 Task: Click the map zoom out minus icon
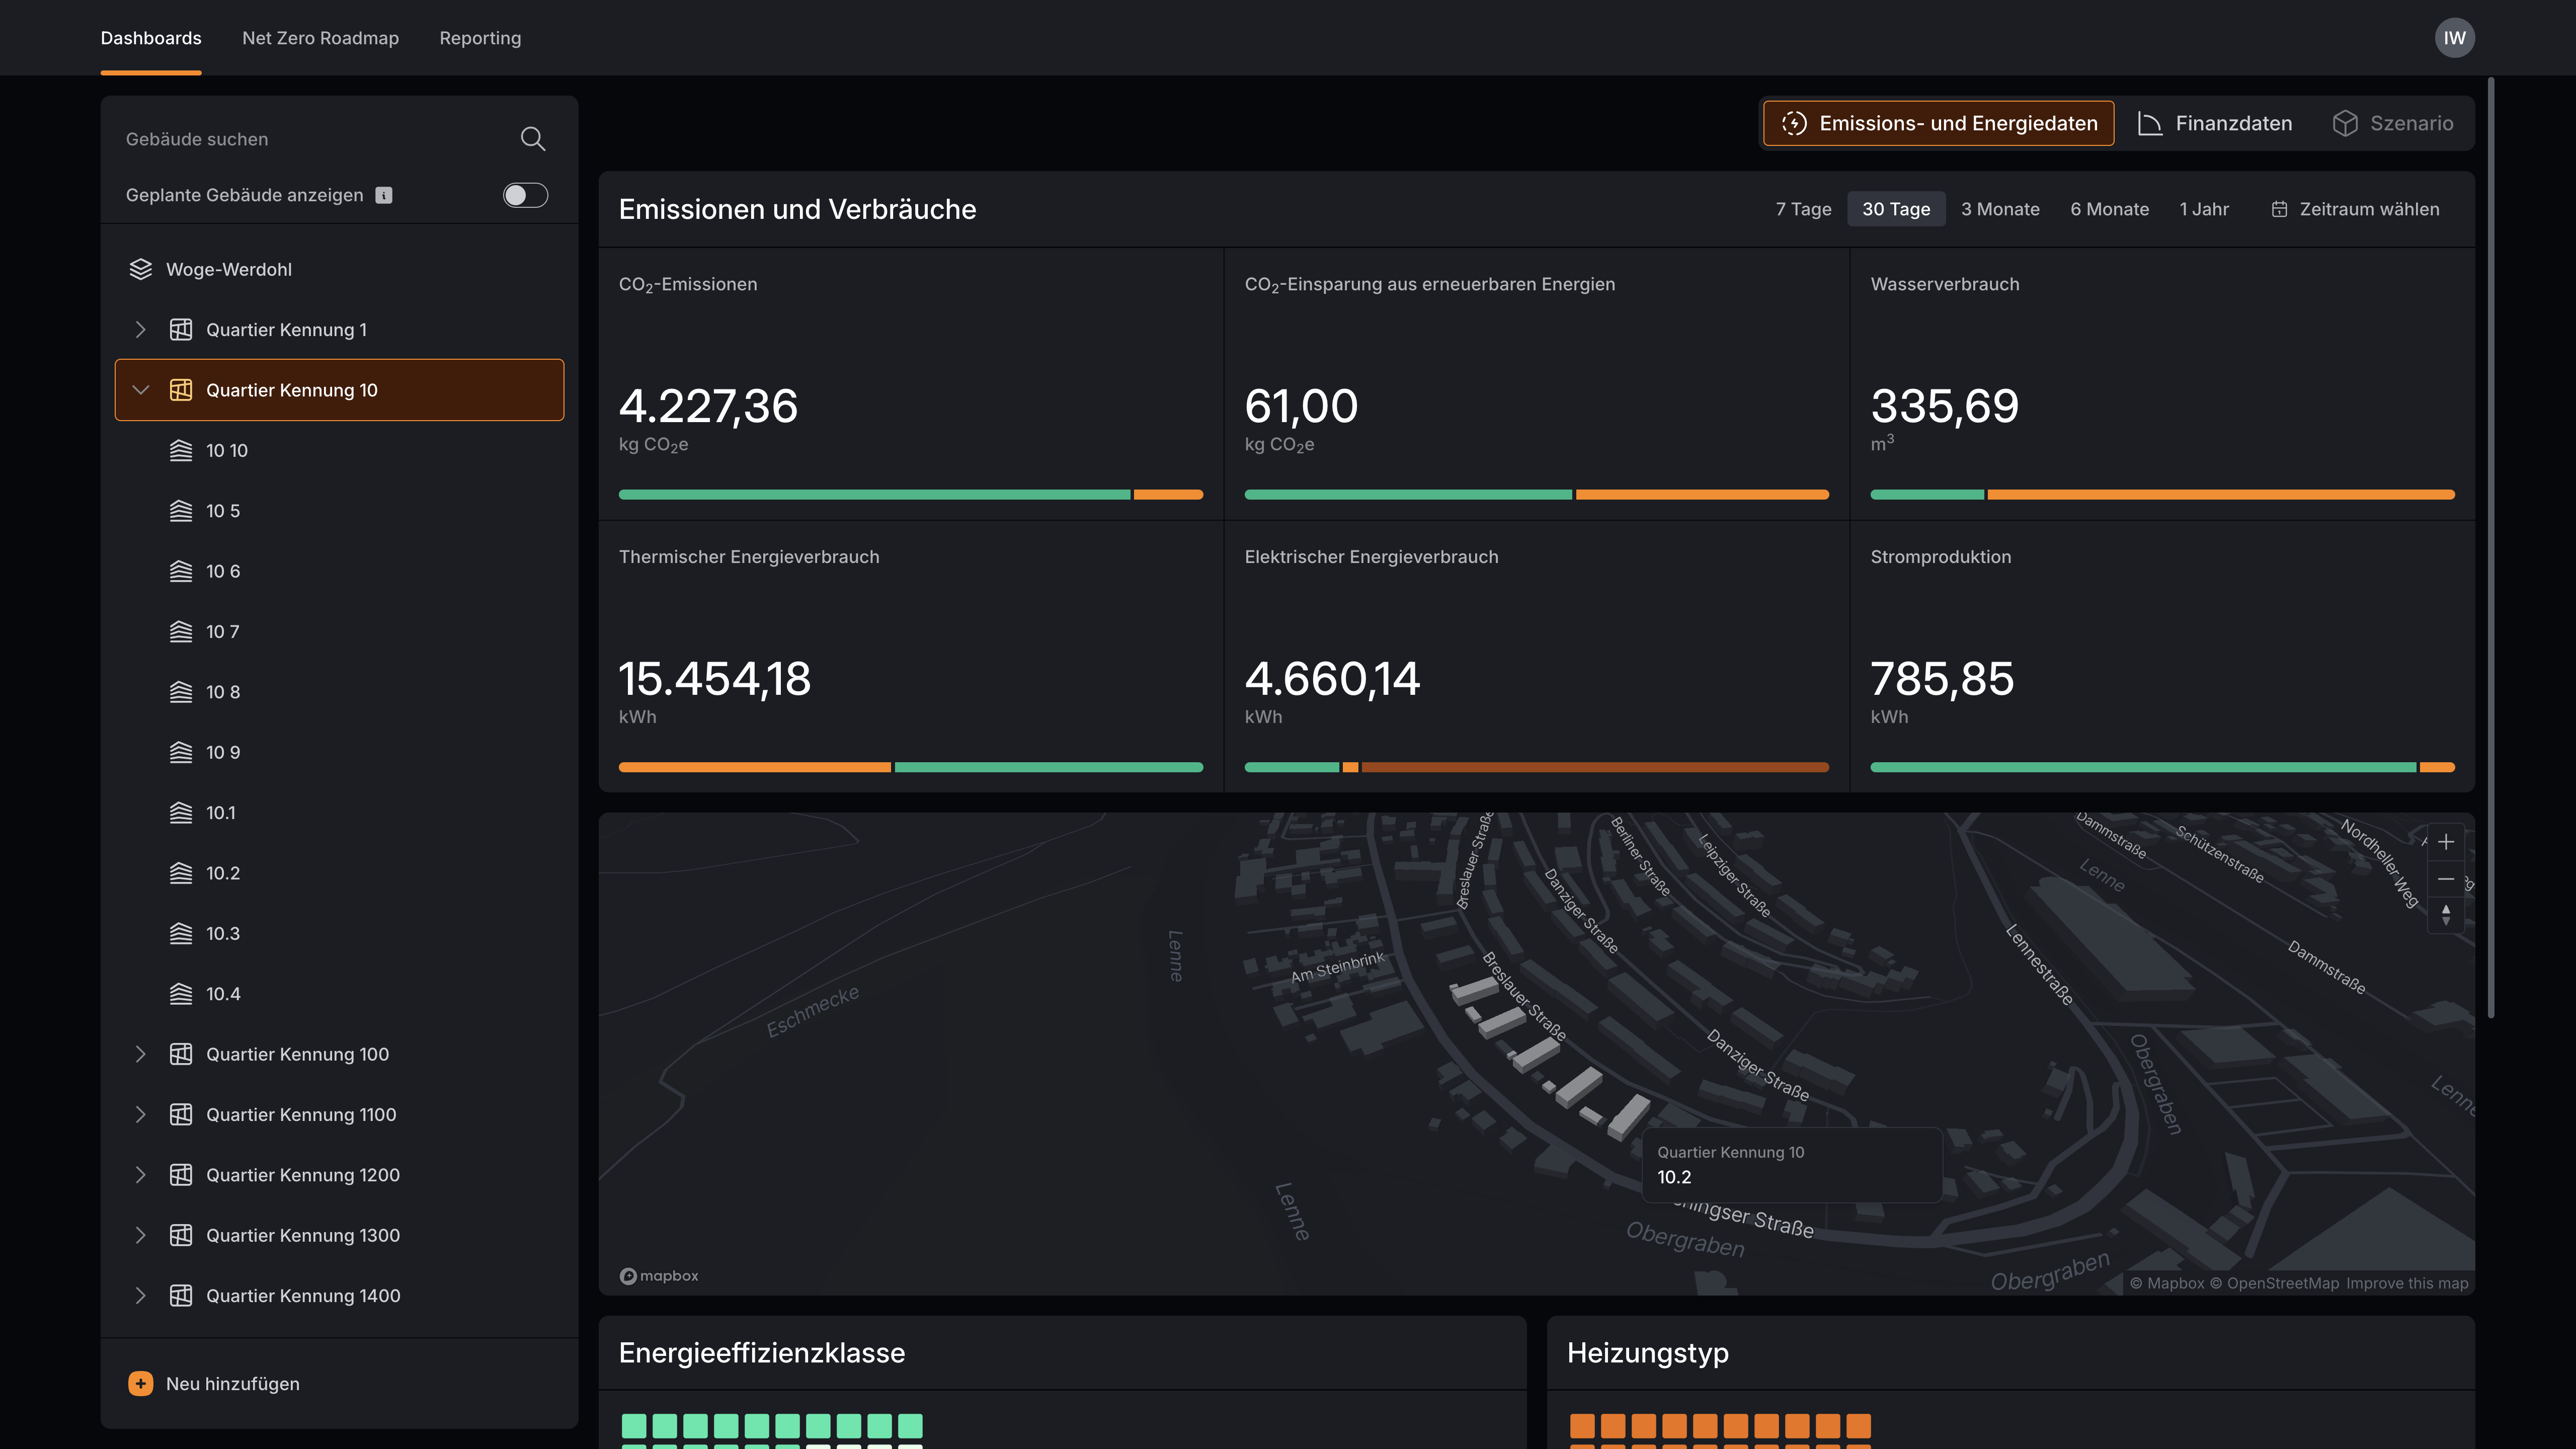[x=2446, y=879]
